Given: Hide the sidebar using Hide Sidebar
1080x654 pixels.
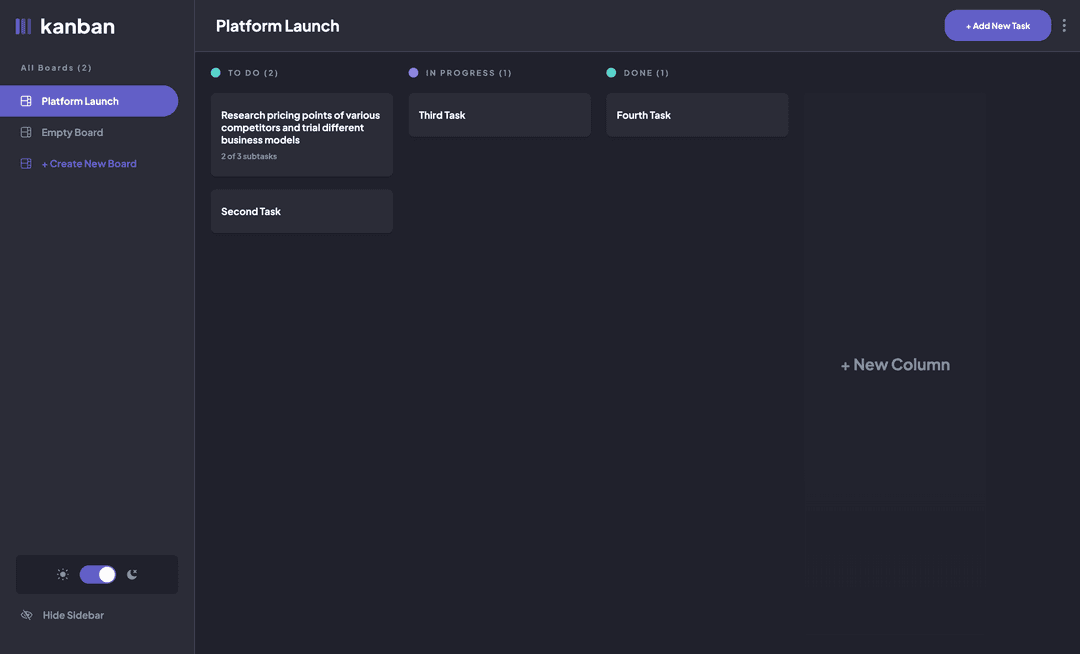Looking at the screenshot, I should (x=73, y=615).
